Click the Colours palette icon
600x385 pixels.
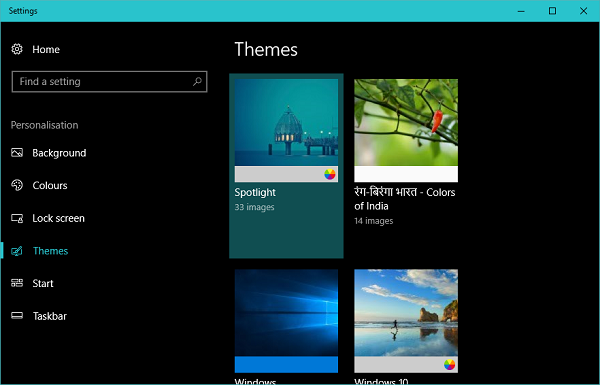pos(17,185)
